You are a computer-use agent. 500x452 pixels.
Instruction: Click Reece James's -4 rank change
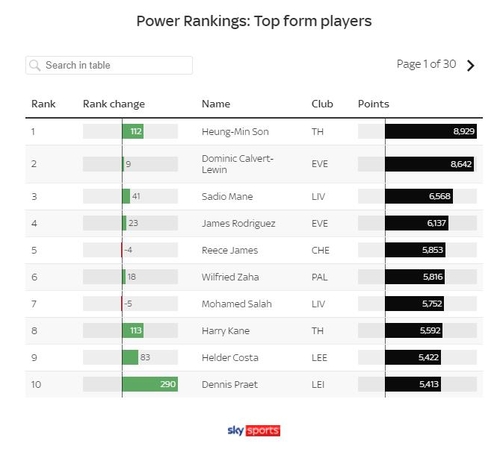tap(128, 250)
